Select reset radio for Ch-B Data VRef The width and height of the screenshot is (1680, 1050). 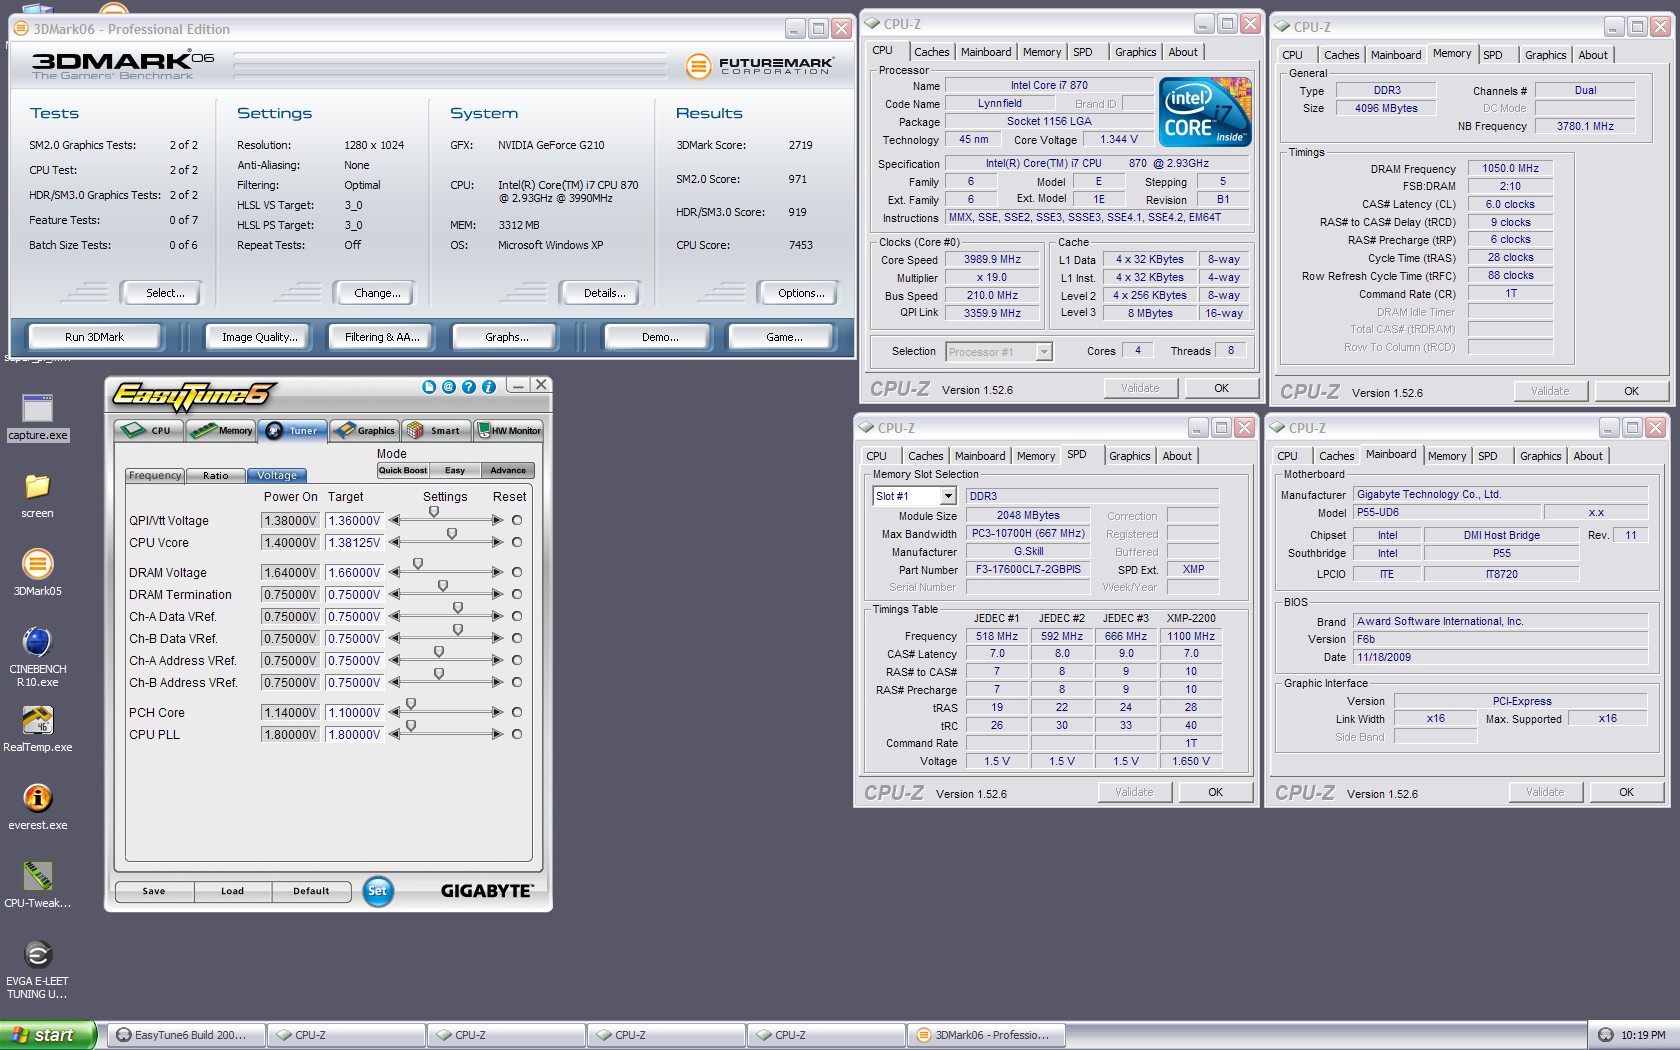(x=517, y=638)
